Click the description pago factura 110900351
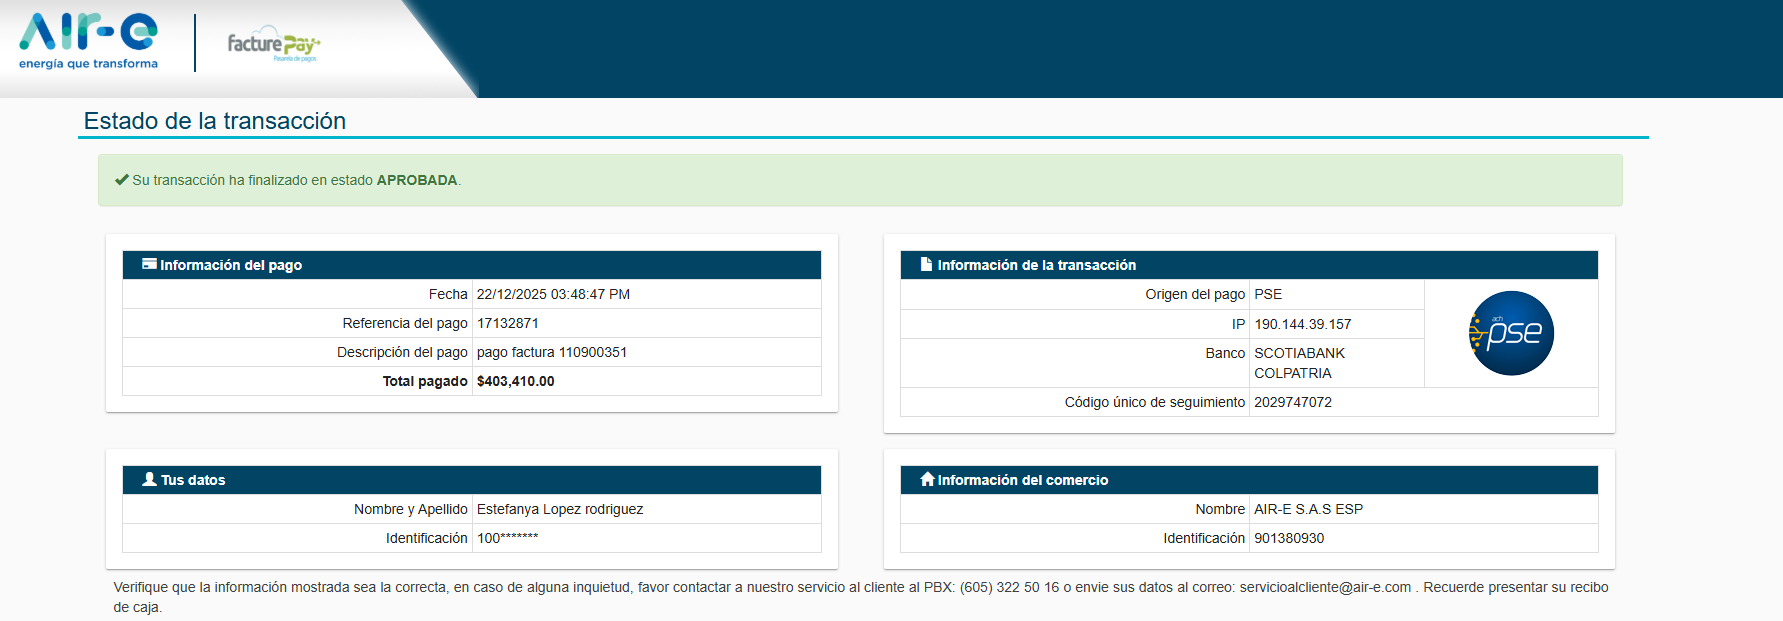This screenshot has height=621, width=1783. click(551, 352)
